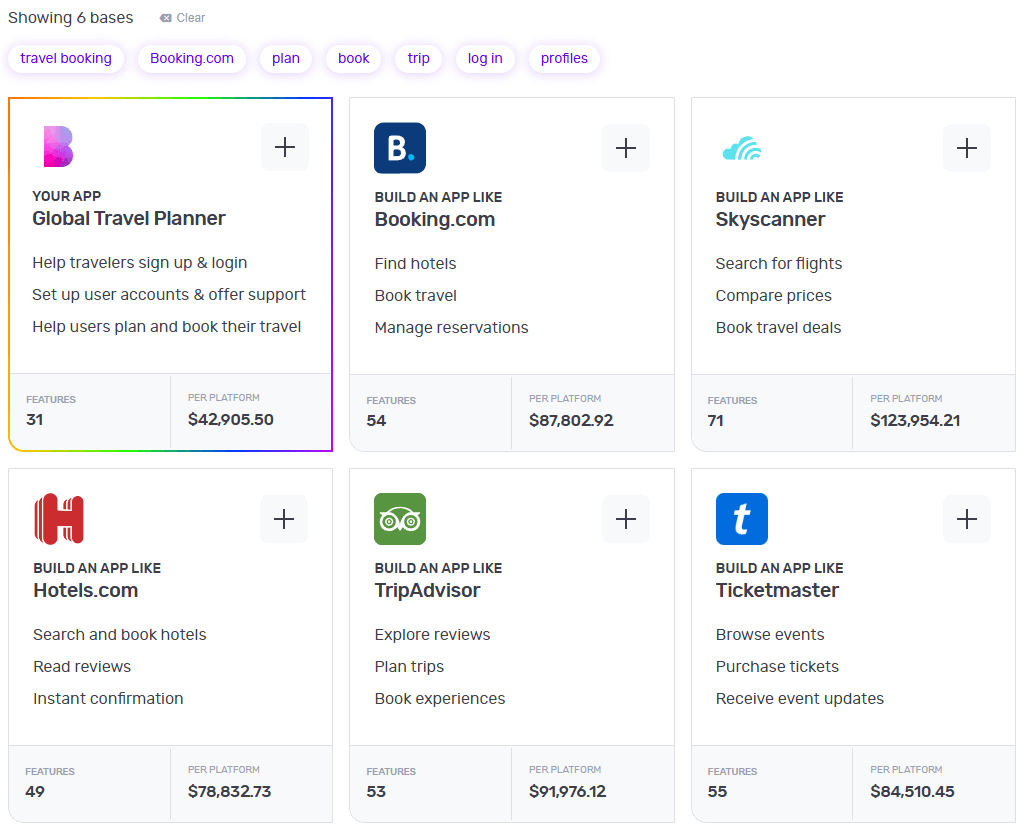Image resolution: width=1029 pixels, height=832 pixels.
Task: Click the $78,832.73 Hotels.com price
Action: pyautogui.click(x=230, y=792)
